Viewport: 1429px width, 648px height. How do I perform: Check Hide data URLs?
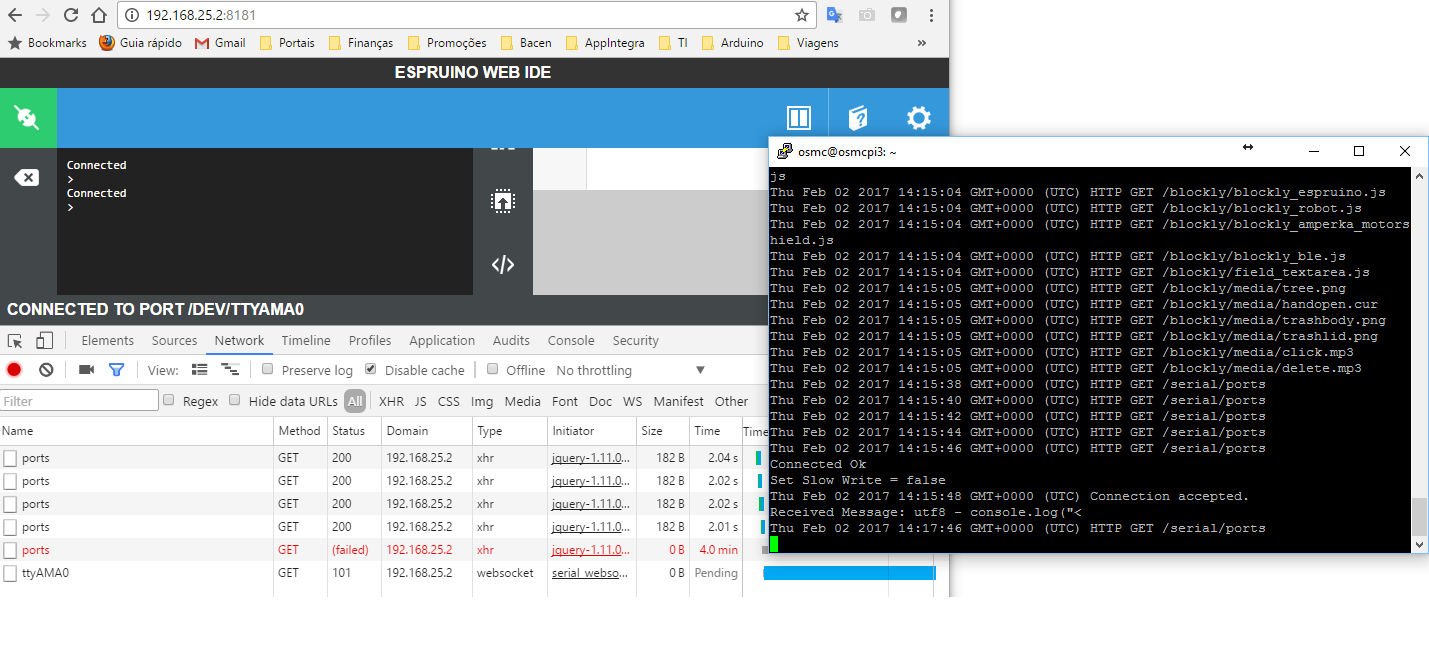235,400
